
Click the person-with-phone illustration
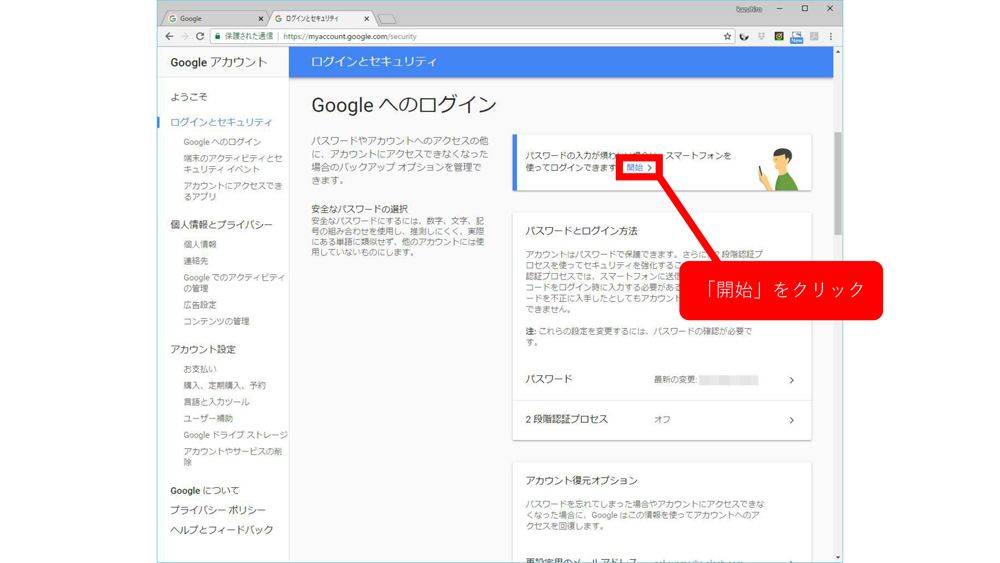coord(779,169)
